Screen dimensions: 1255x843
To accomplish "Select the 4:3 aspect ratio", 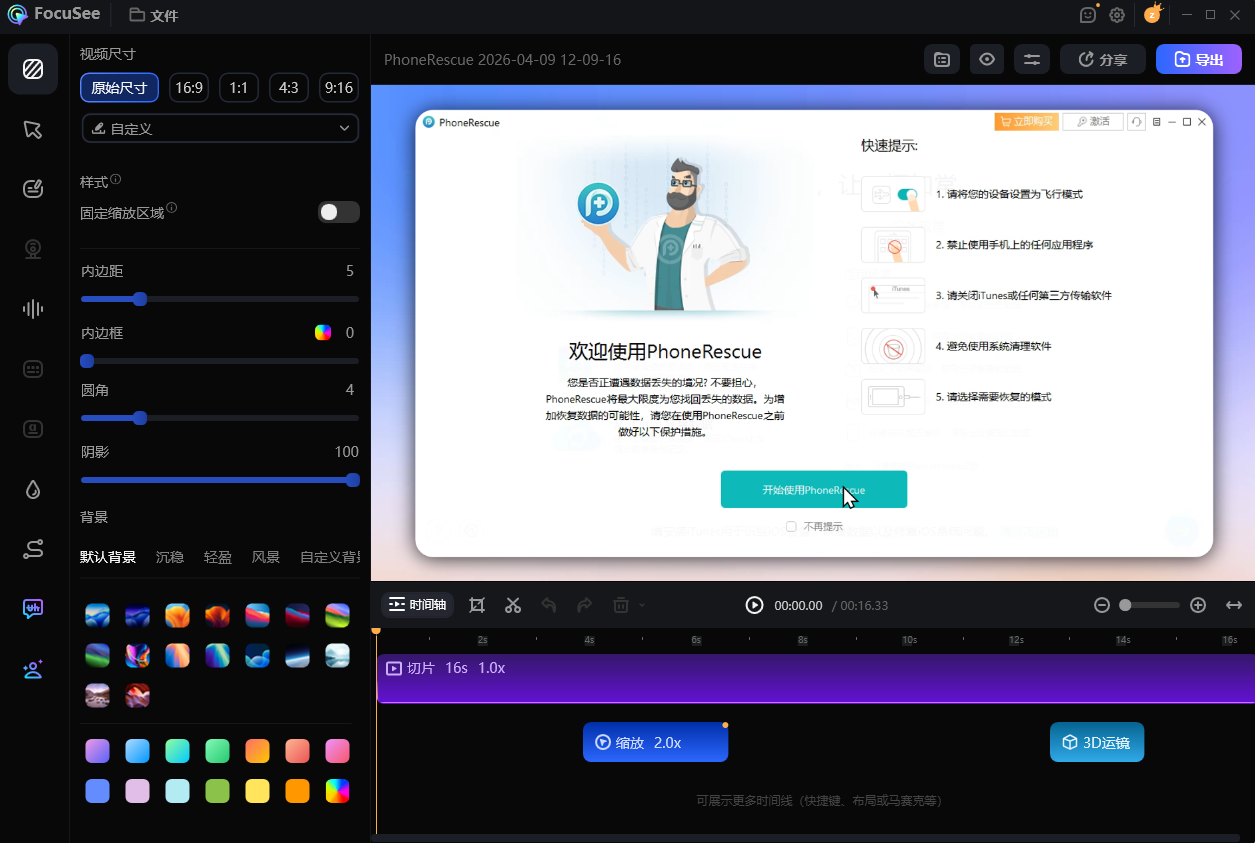I will [289, 88].
